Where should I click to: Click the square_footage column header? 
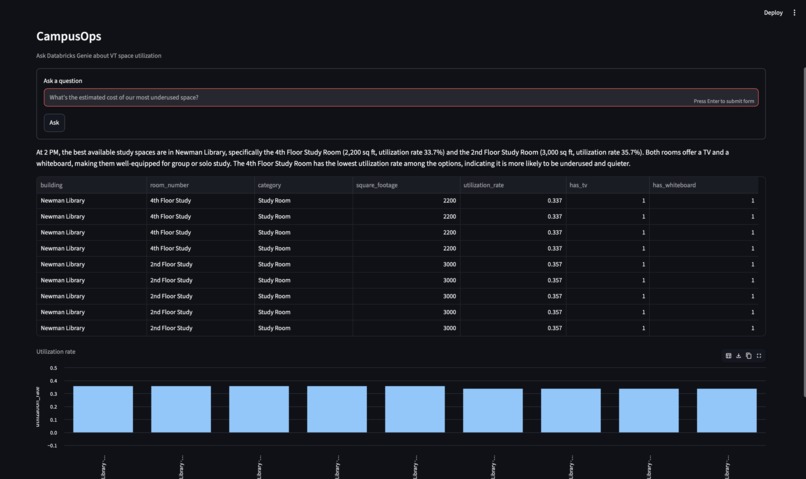coord(406,185)
